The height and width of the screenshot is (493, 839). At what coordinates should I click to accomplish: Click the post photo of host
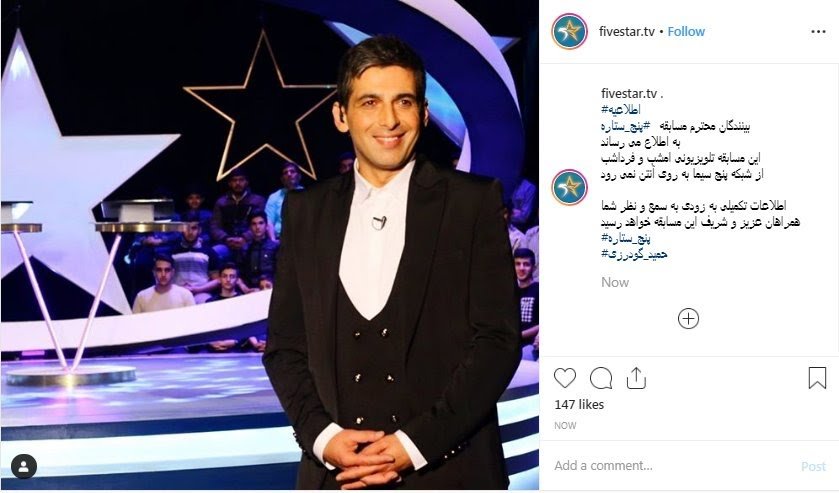click(270, 245)
